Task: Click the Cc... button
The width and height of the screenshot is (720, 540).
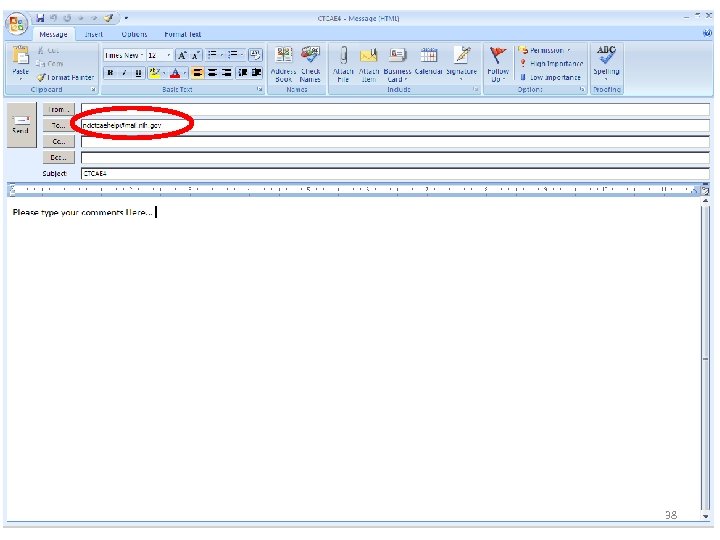Action: pos(58,141)
